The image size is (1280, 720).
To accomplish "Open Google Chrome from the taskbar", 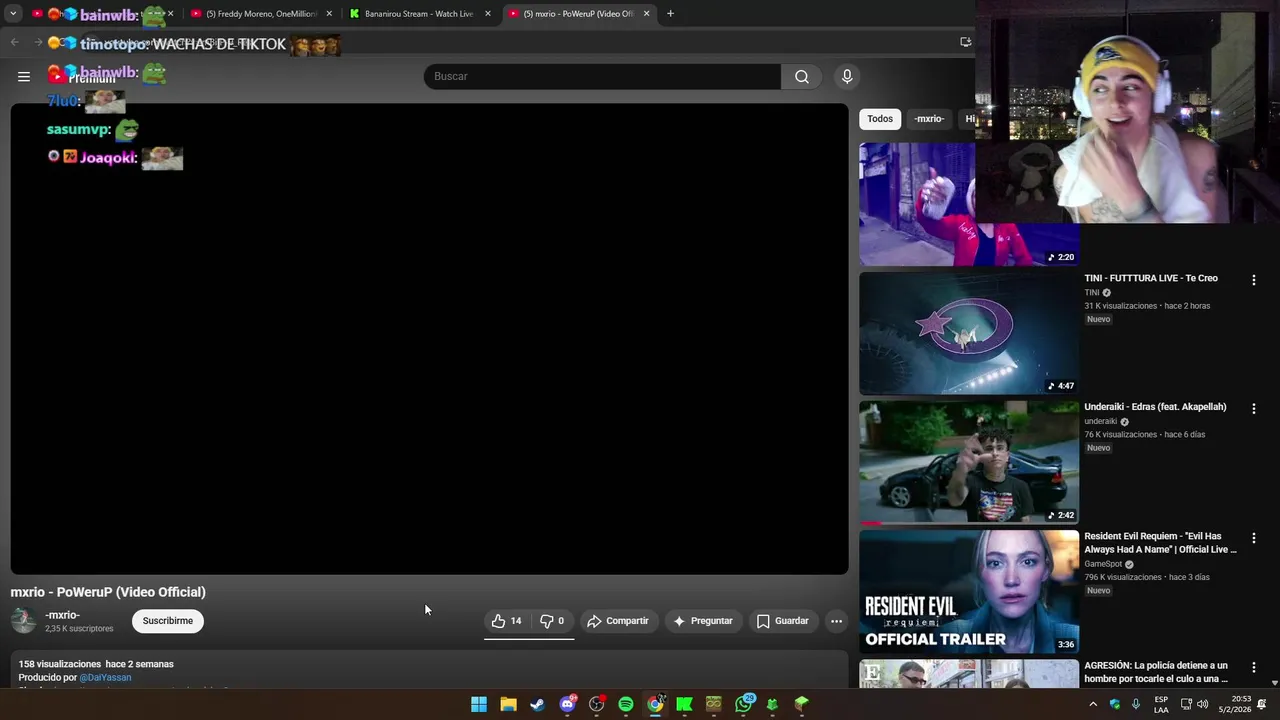I will coord(655,704).
